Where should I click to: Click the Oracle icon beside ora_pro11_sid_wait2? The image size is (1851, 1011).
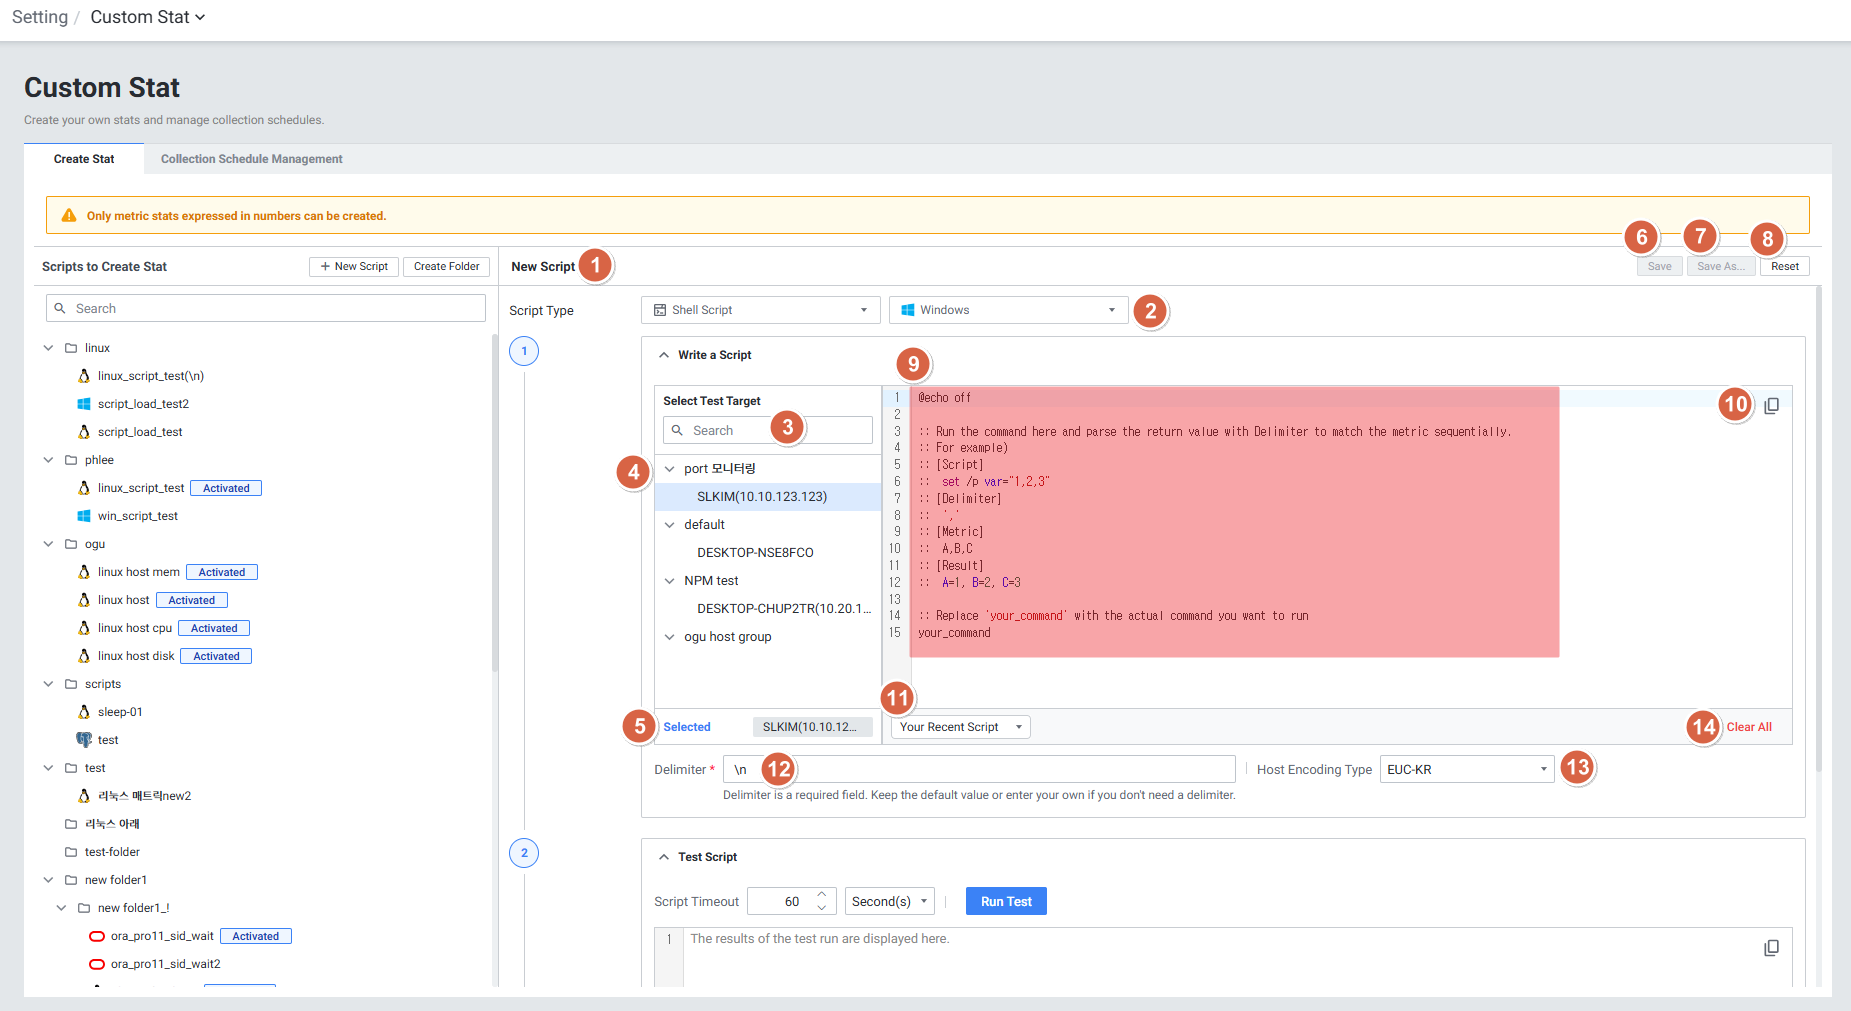[x=97, y=964]
